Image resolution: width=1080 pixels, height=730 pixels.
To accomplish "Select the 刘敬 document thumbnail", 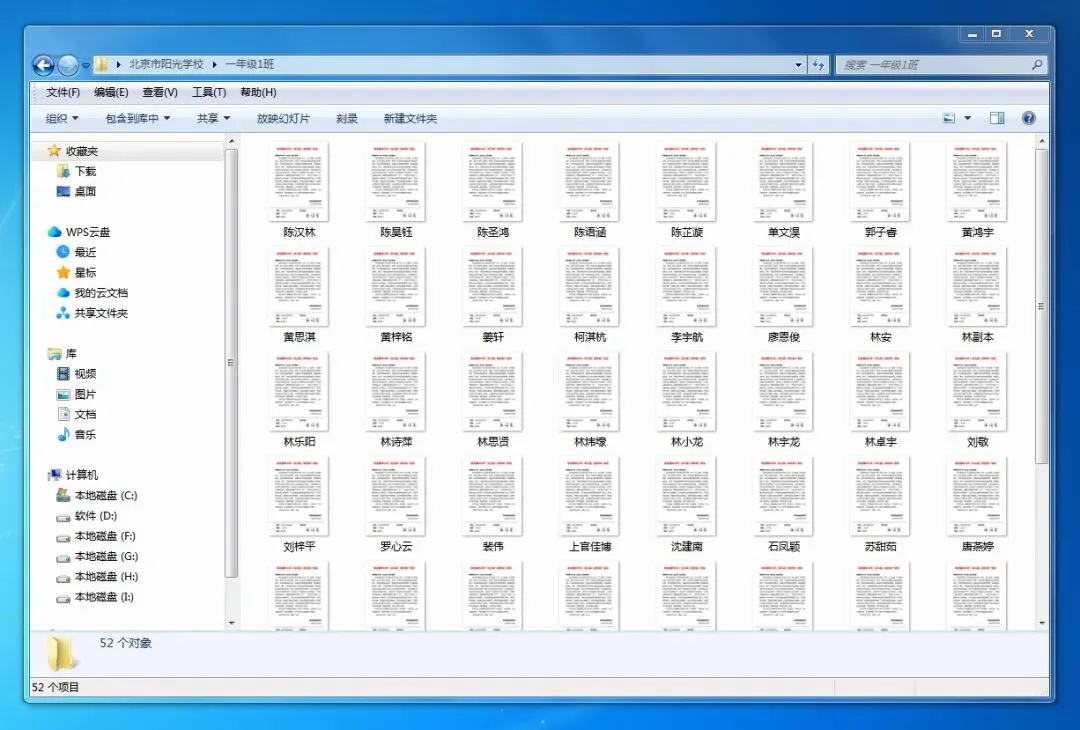I will [x=977, y=391].
